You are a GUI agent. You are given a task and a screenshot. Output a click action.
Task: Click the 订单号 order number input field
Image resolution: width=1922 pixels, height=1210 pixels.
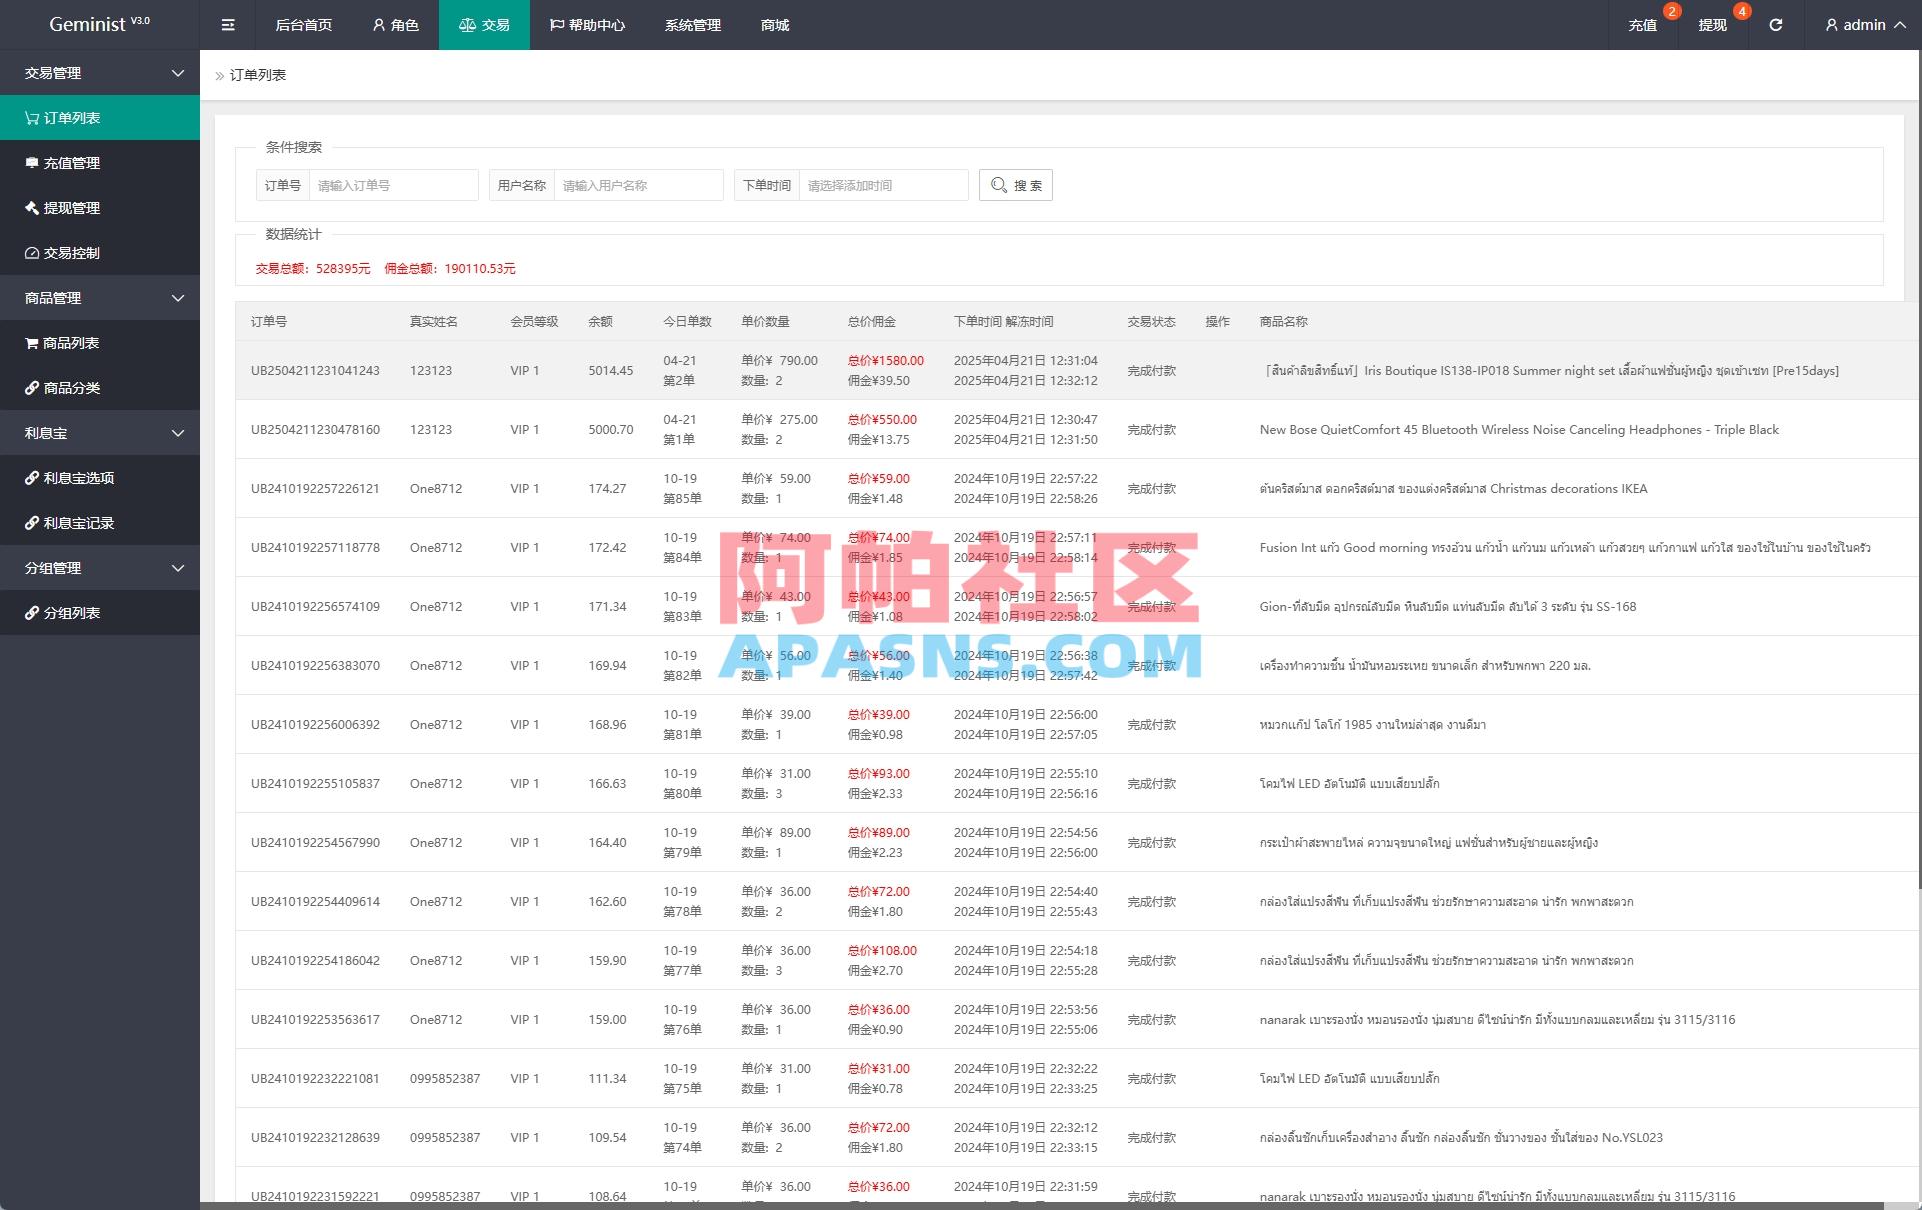click(393, 184)
